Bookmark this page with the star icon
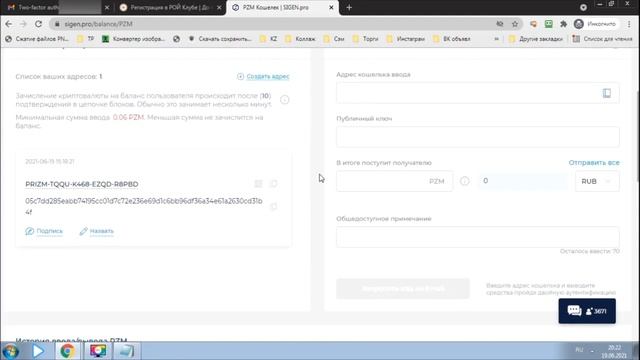Viewport: 640px width, 360px height. click(515, 24)
